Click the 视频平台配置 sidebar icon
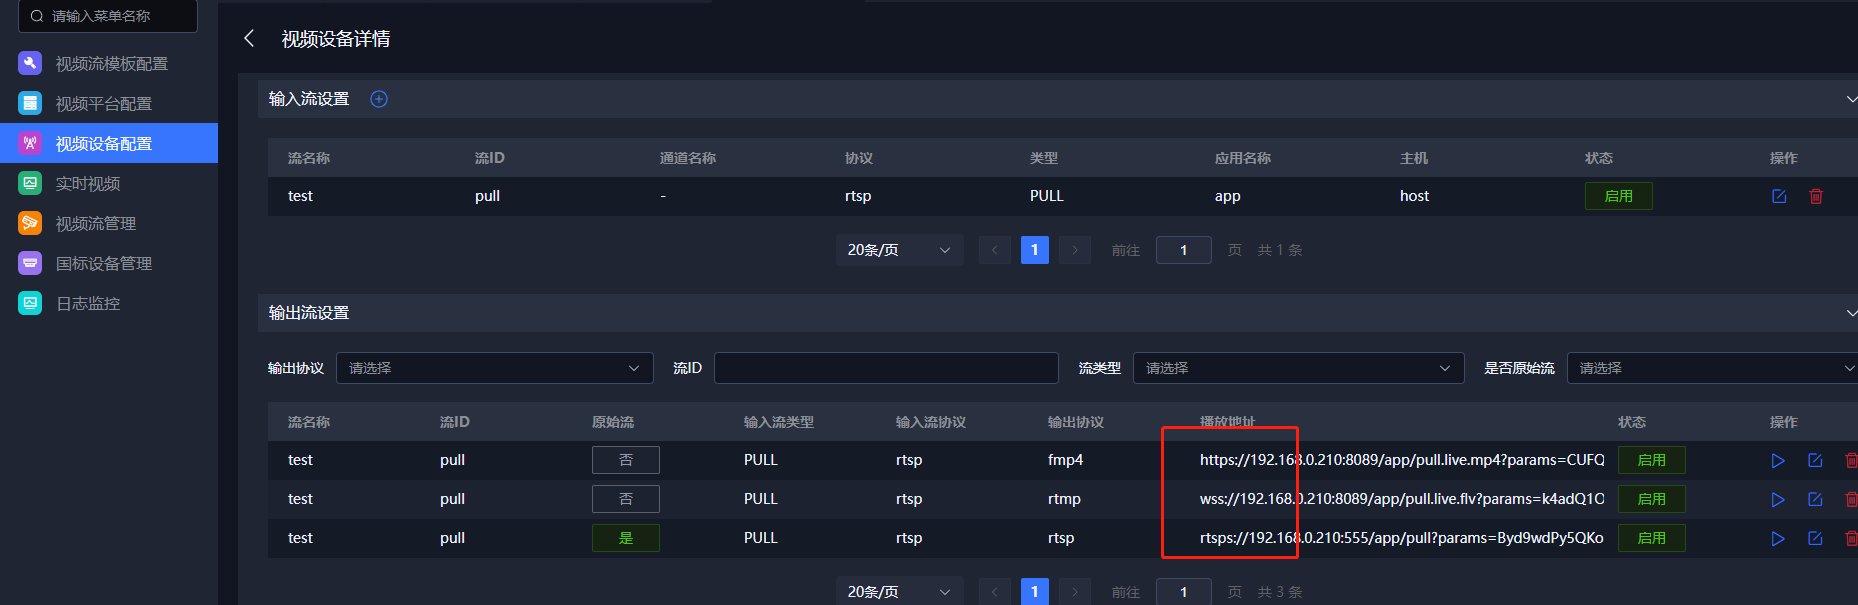Viewport: 1858px width, 605px height. [30, 103]
